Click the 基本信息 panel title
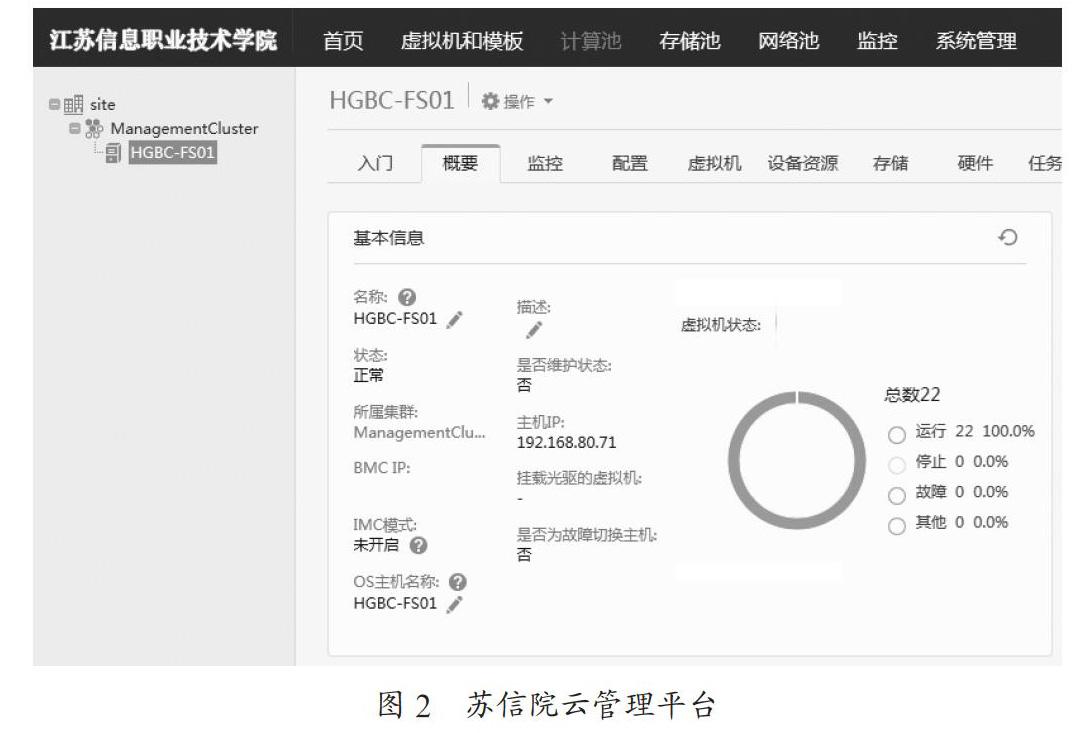Image resolution: width=1085 pixels, height=733 pixels. [388, 238]
